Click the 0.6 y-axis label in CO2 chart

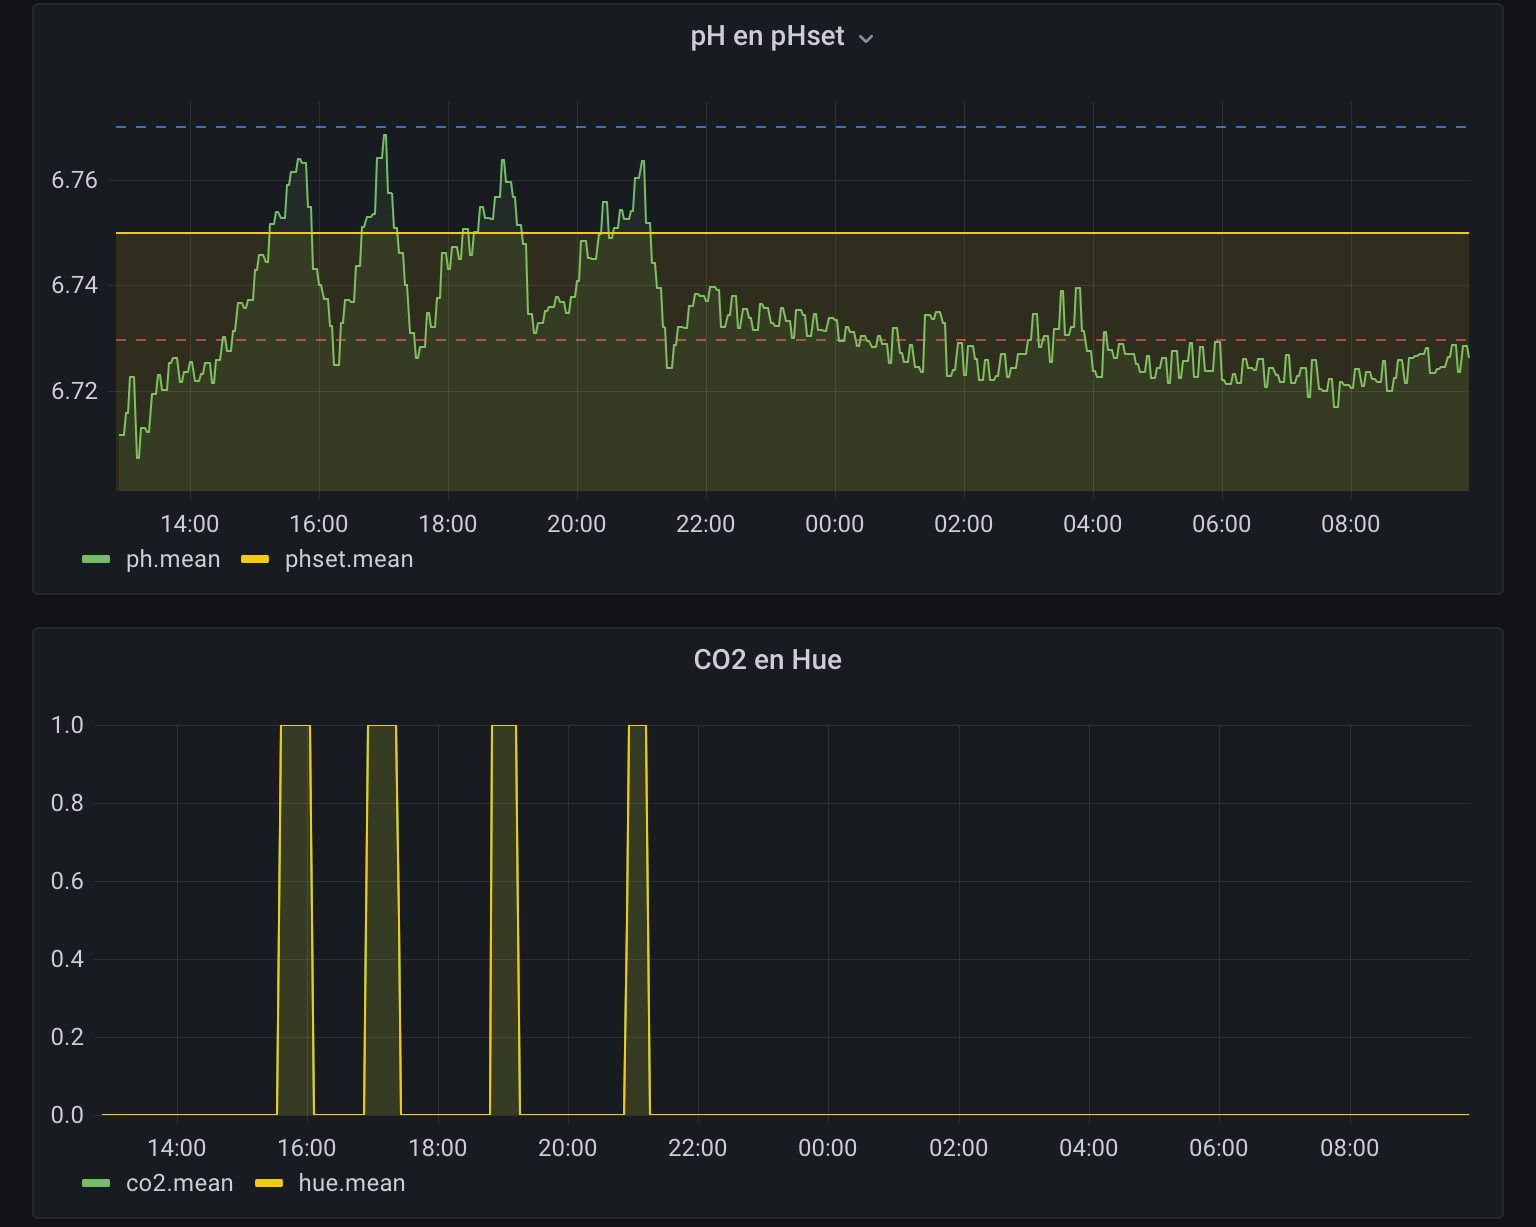click(x=67, y=881)
